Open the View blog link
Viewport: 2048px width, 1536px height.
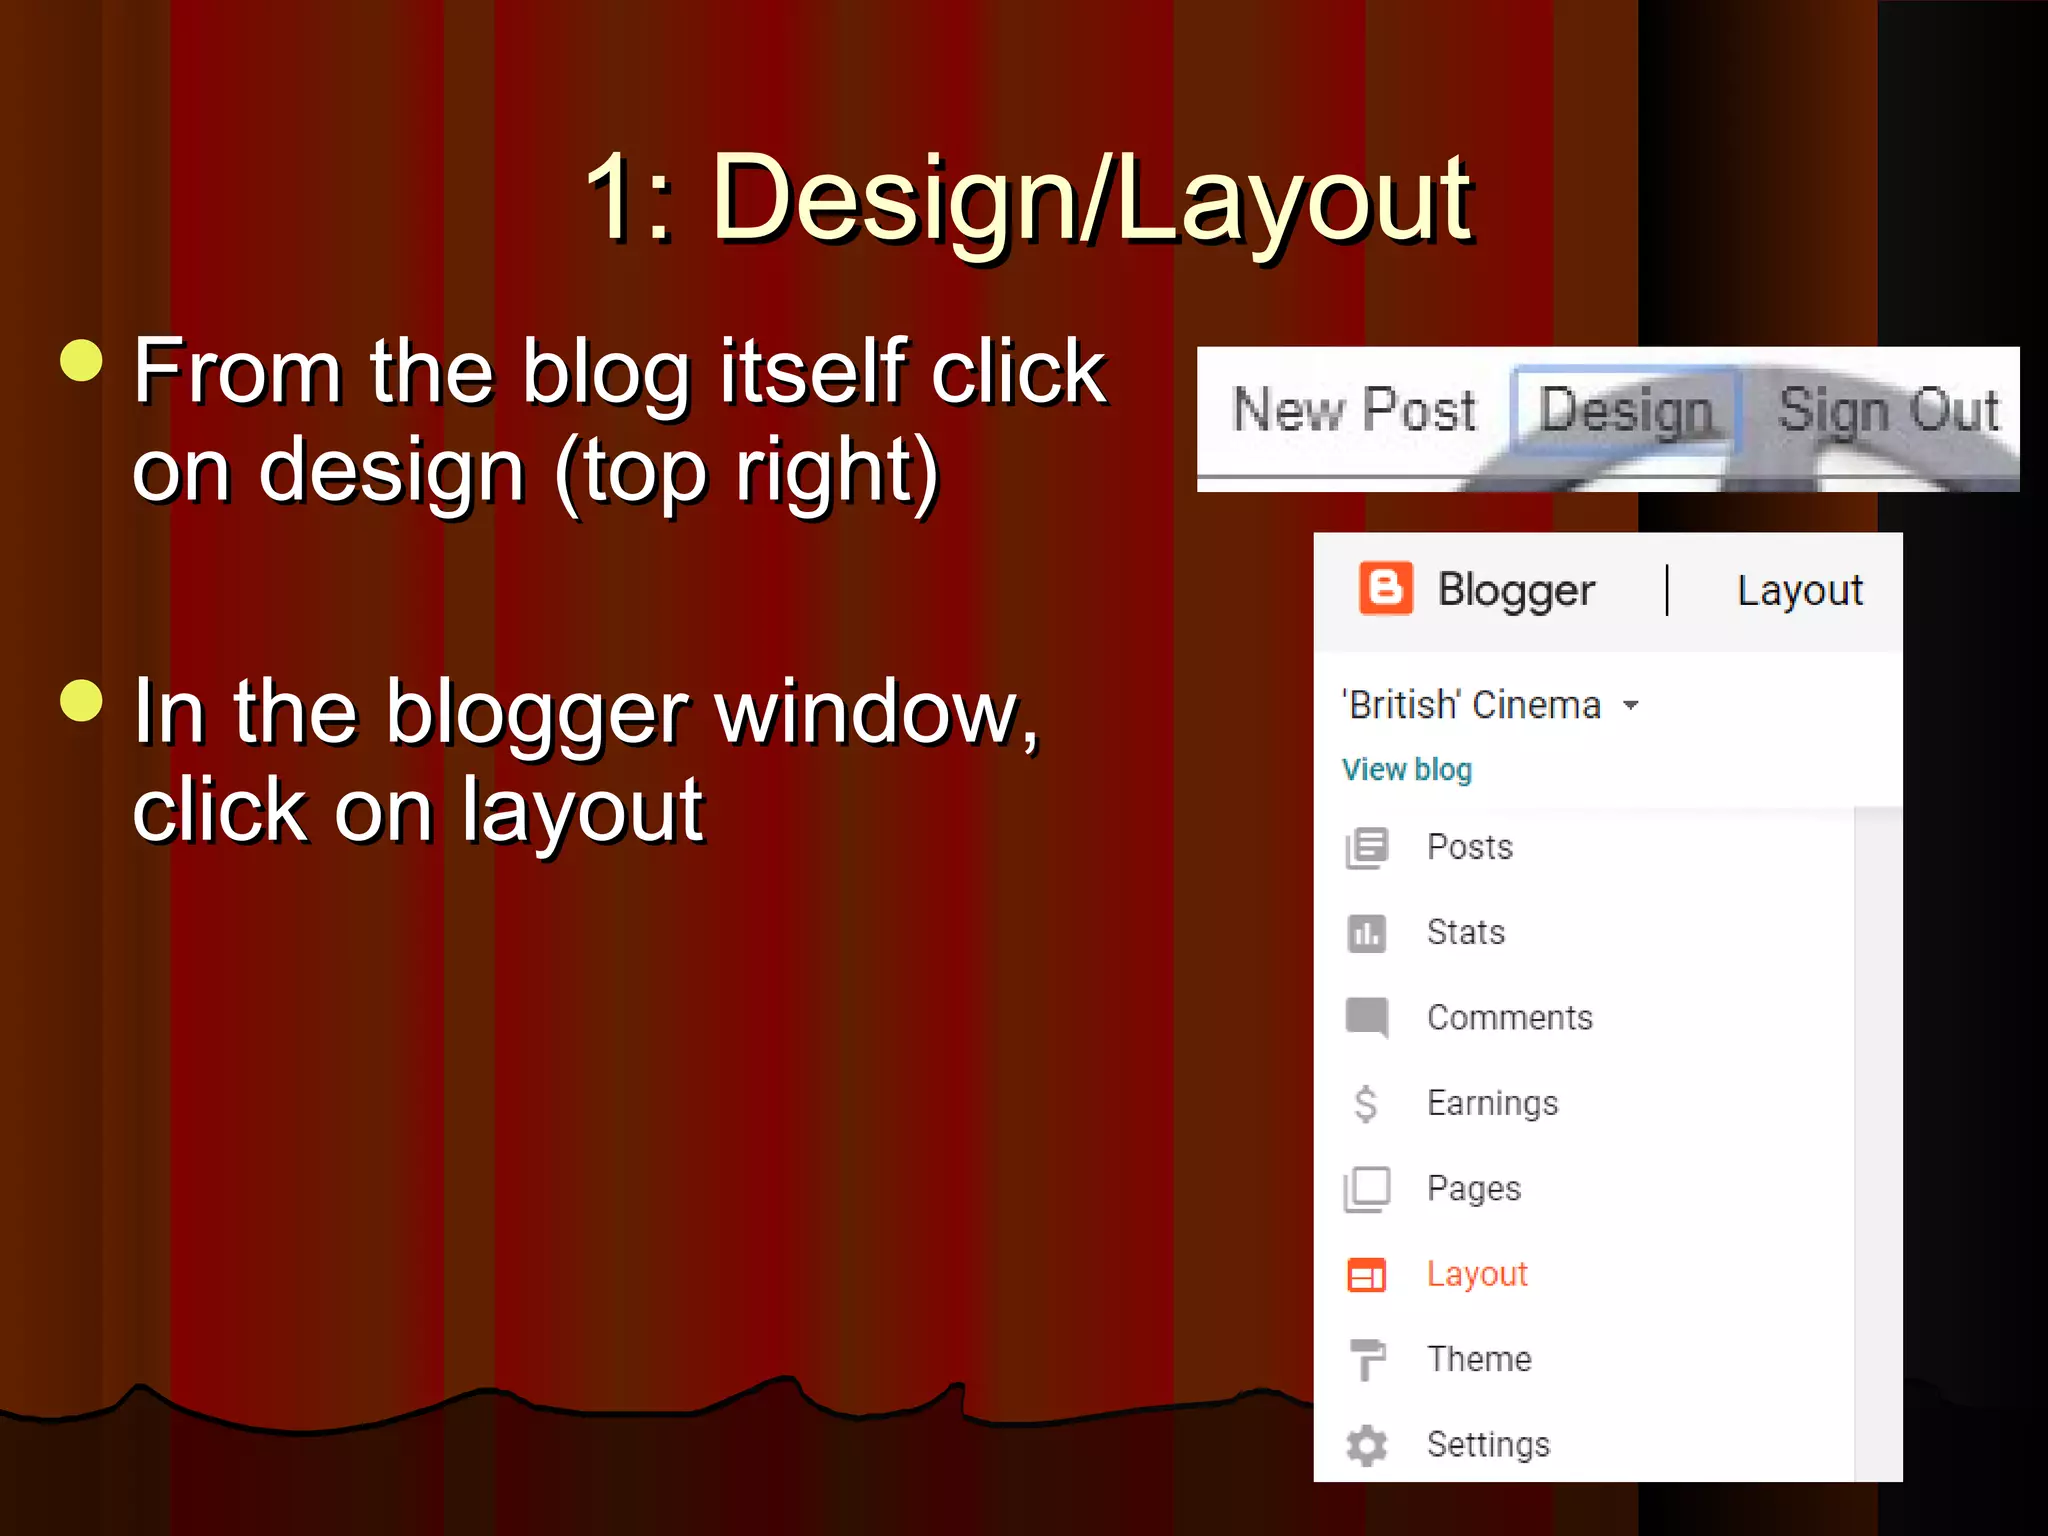[1406, 769]
